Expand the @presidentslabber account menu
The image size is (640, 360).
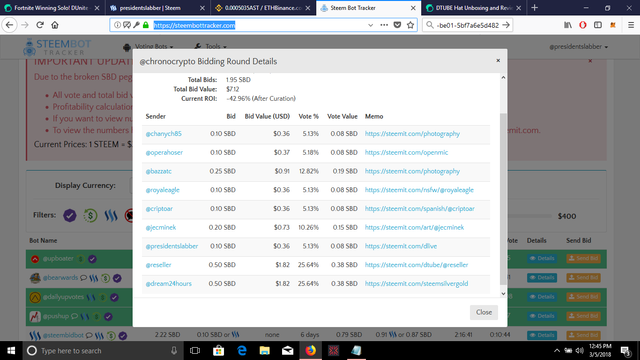click(578, 47)
